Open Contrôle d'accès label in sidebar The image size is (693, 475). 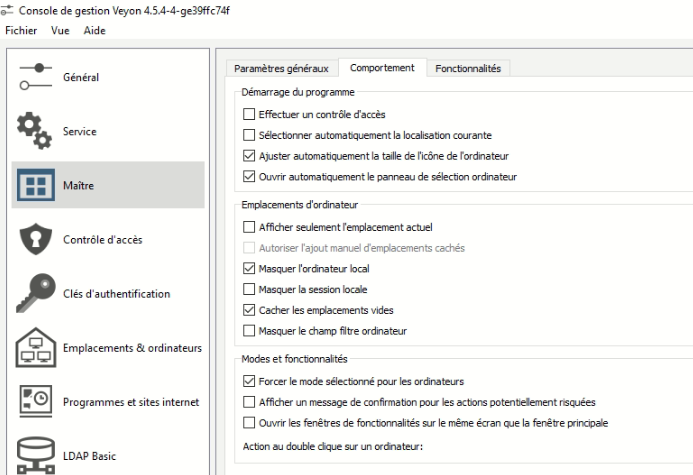click(x=103, y=239)
